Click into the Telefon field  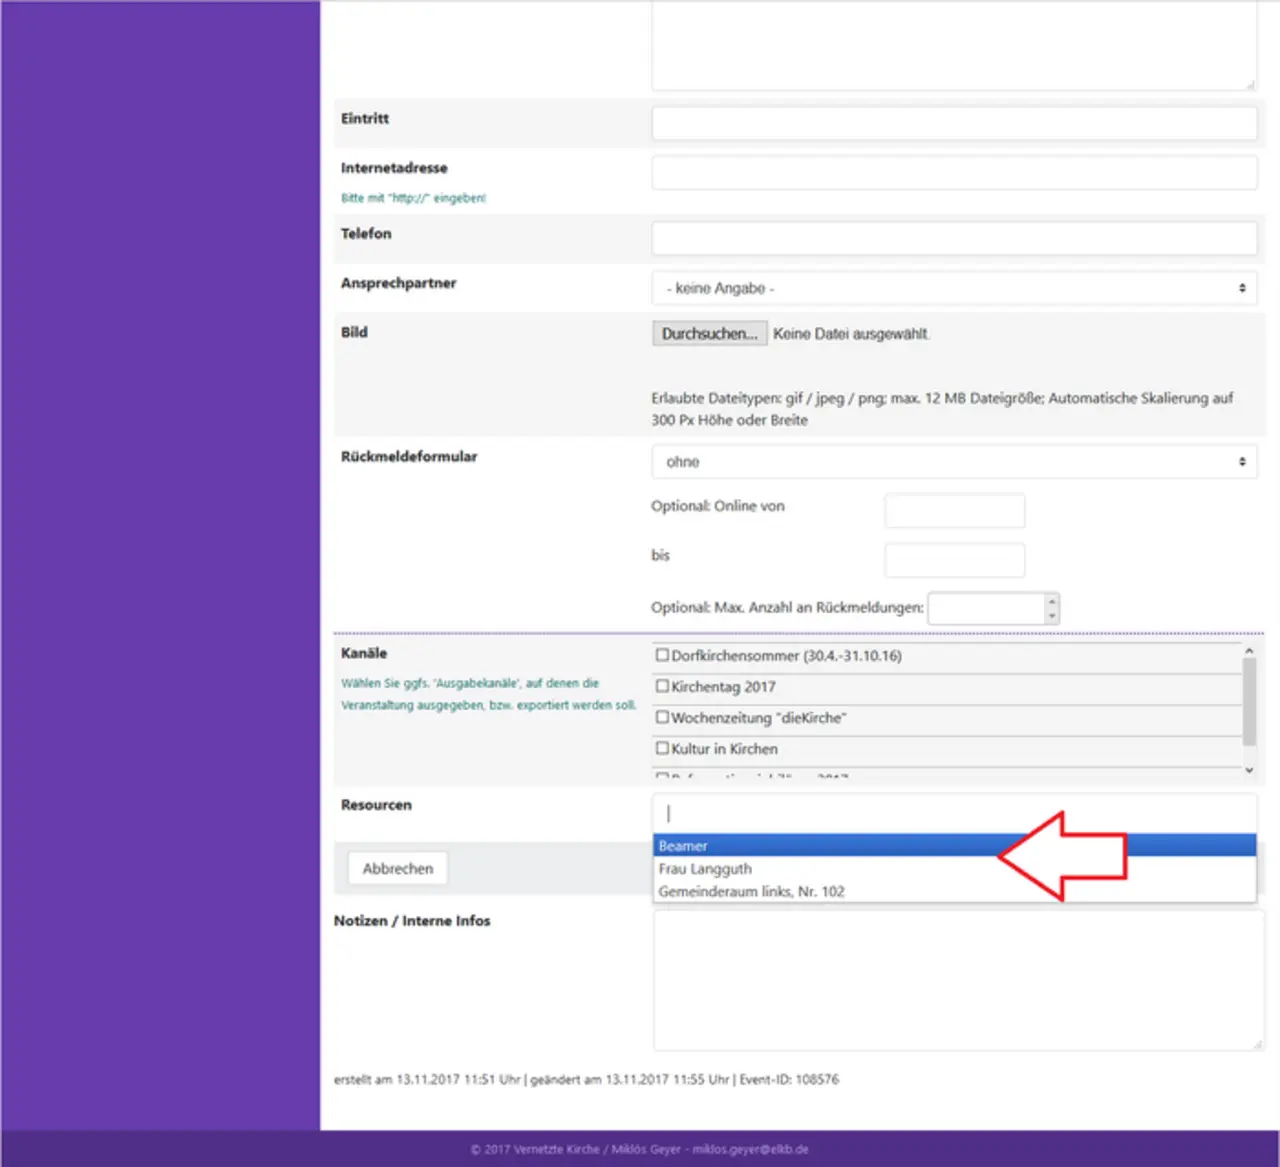point(954,238)
